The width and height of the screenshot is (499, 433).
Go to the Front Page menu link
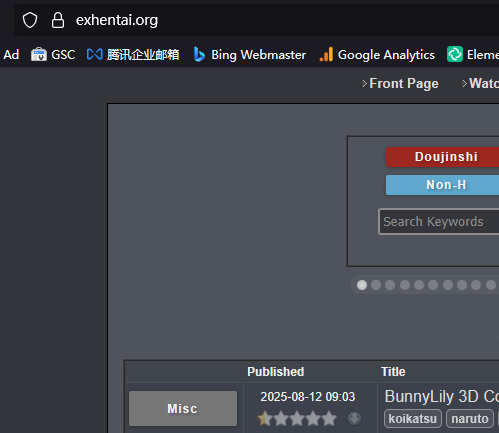click(x=404, y=83)
